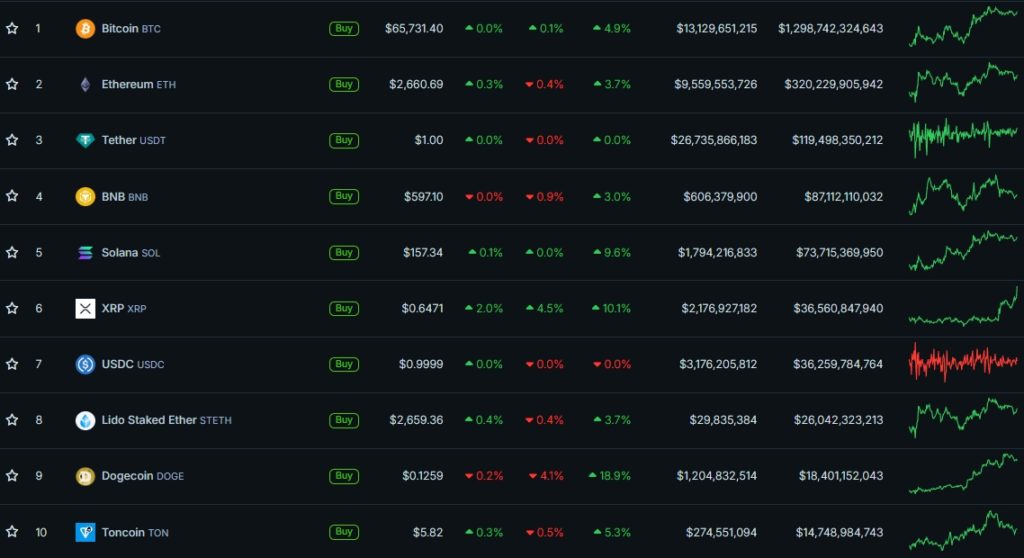Viewport: 1024px width, 558px height.
Task: Select Solana 9.6% weekly change
Action: point(612,253)
